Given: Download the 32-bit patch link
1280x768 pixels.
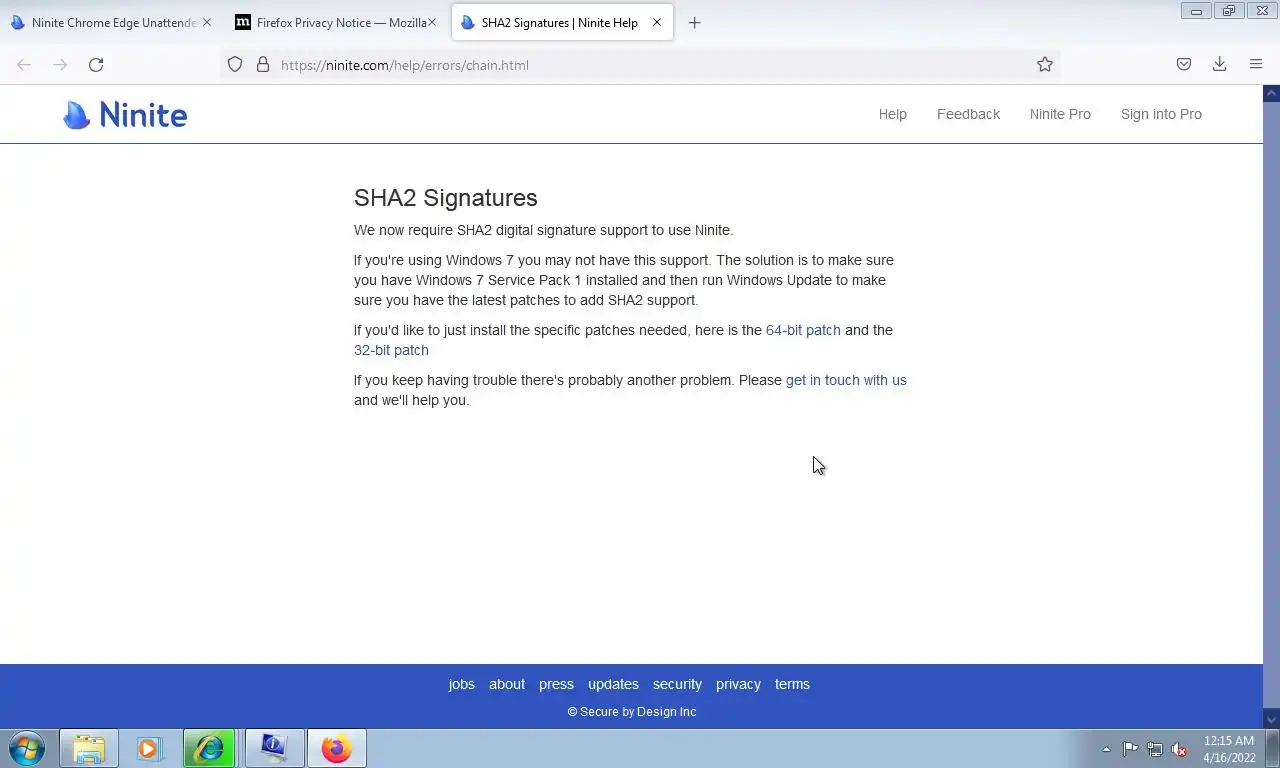Looking at the screenshot, I should pos(391,350).
